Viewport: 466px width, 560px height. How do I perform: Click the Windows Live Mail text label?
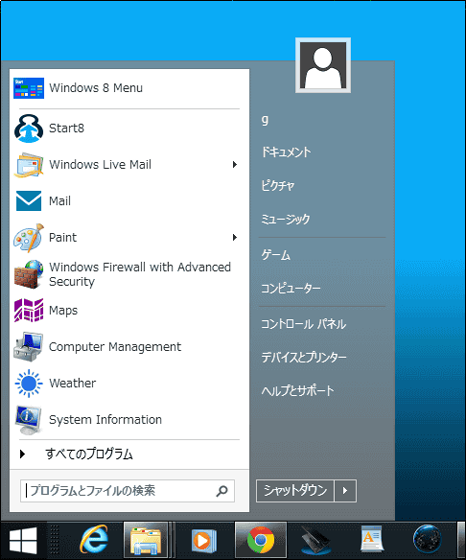(x=100, y=165)
